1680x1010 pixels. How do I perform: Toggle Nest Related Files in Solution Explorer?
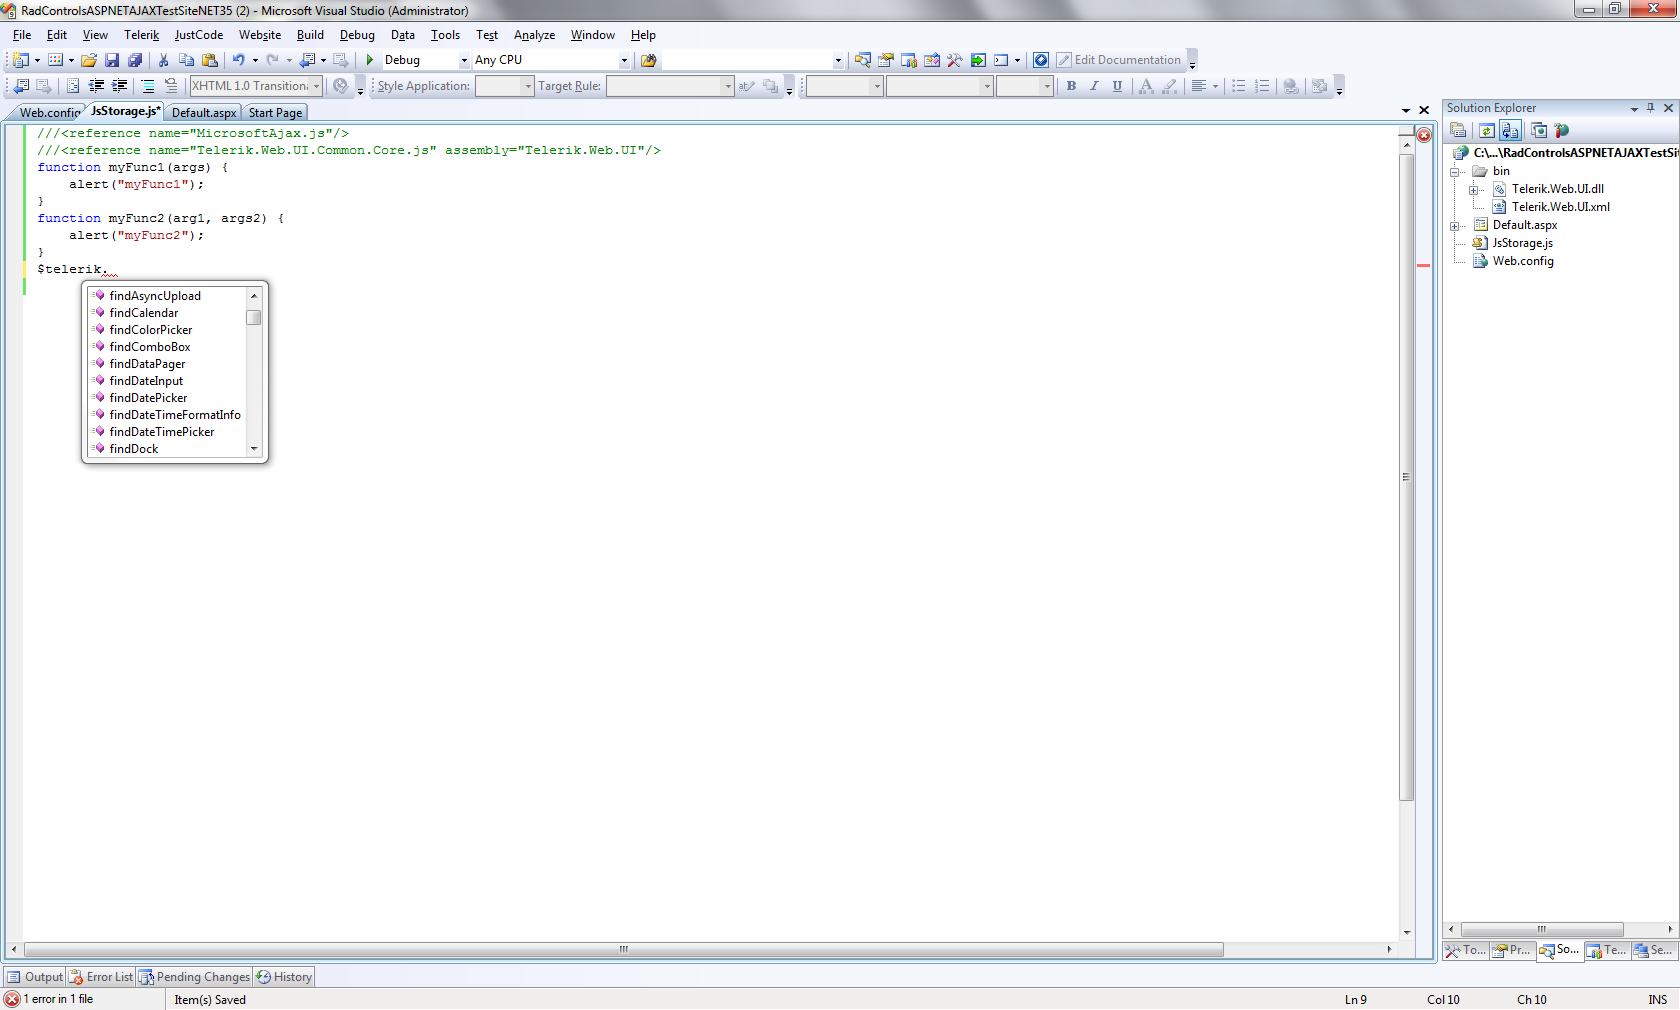(x=1510, y=130)
